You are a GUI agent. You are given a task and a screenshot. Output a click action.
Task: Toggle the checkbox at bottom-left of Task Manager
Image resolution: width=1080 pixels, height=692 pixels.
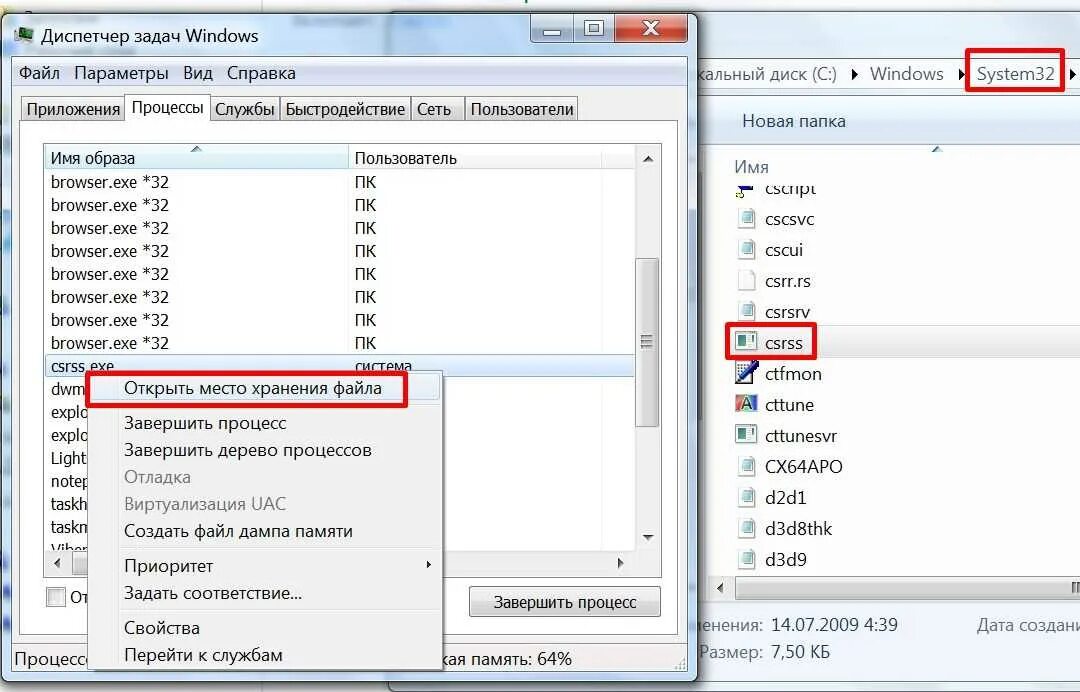point(56,596)
